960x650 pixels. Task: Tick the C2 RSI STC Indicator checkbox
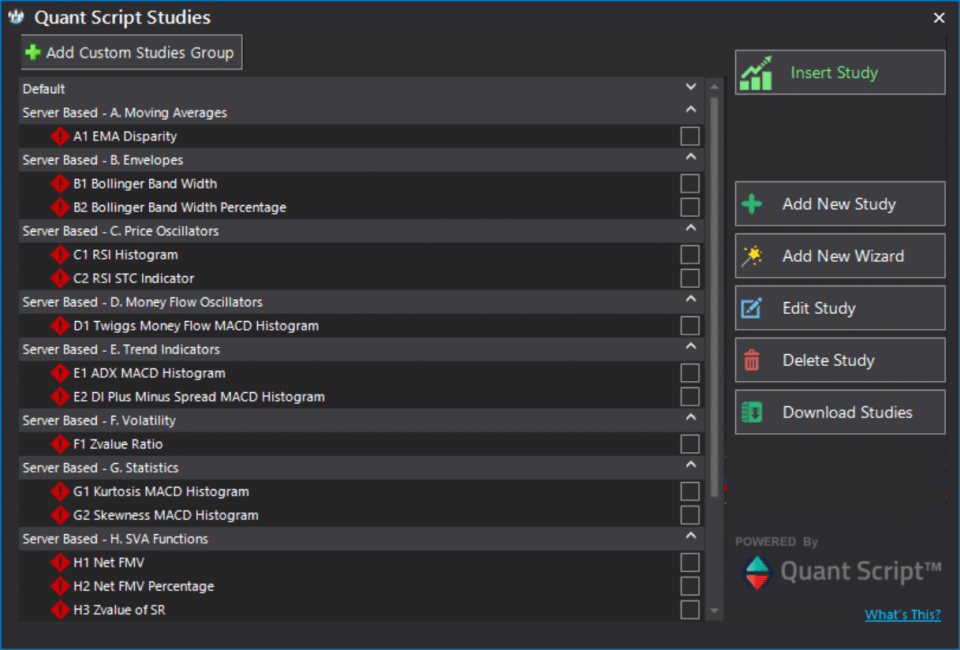pos(690,278)
